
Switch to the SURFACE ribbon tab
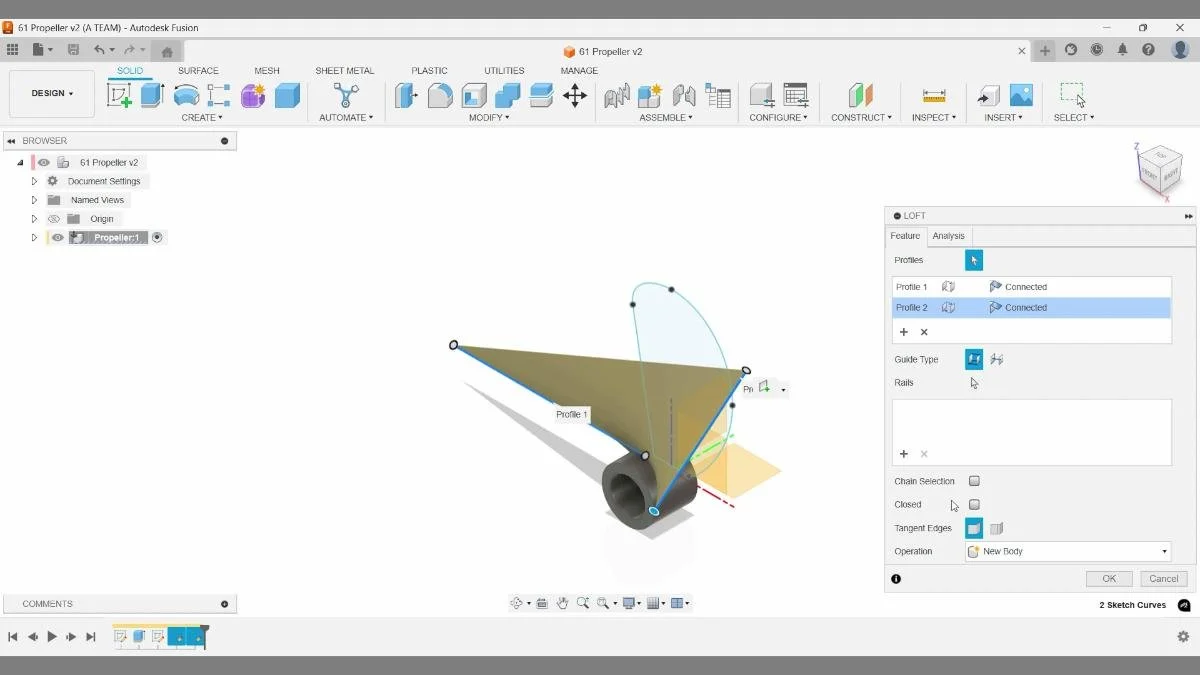point(198,70)
